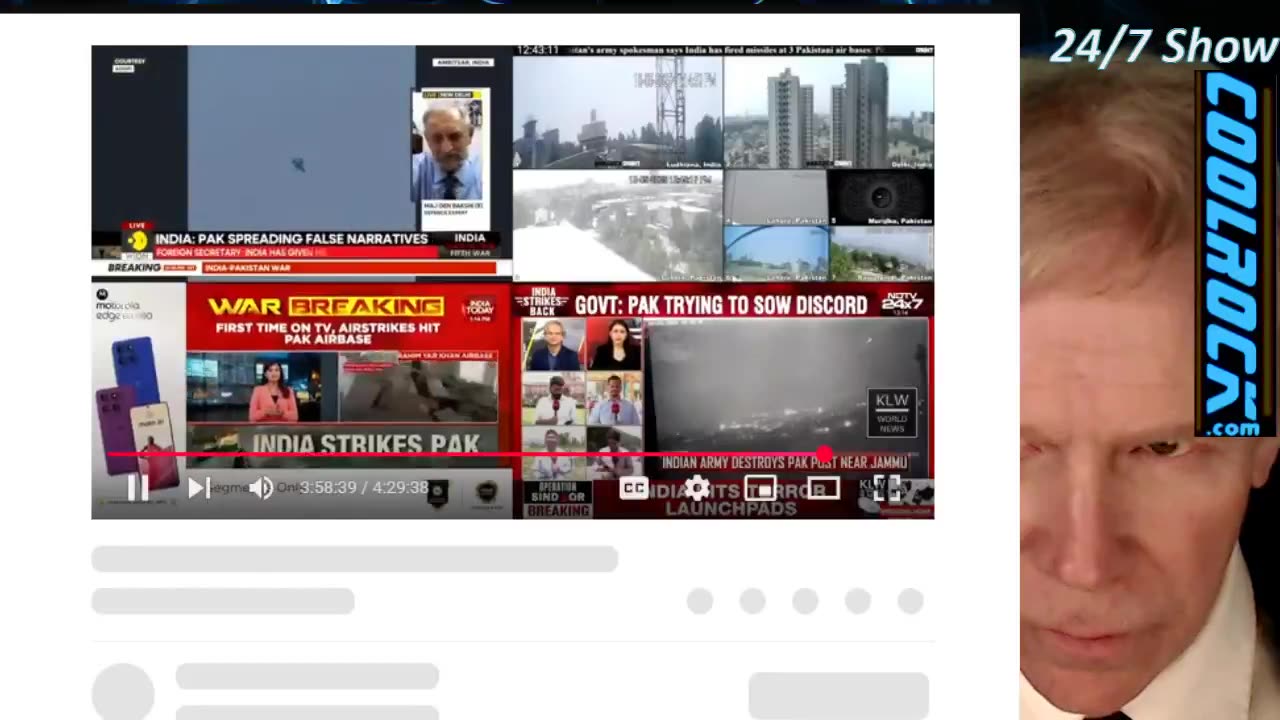Click 'GOVT: PAK TRYING TO SOW DISCORD' feed
The width and height of the screenshot is (1280, 720).
pos(724,400)
